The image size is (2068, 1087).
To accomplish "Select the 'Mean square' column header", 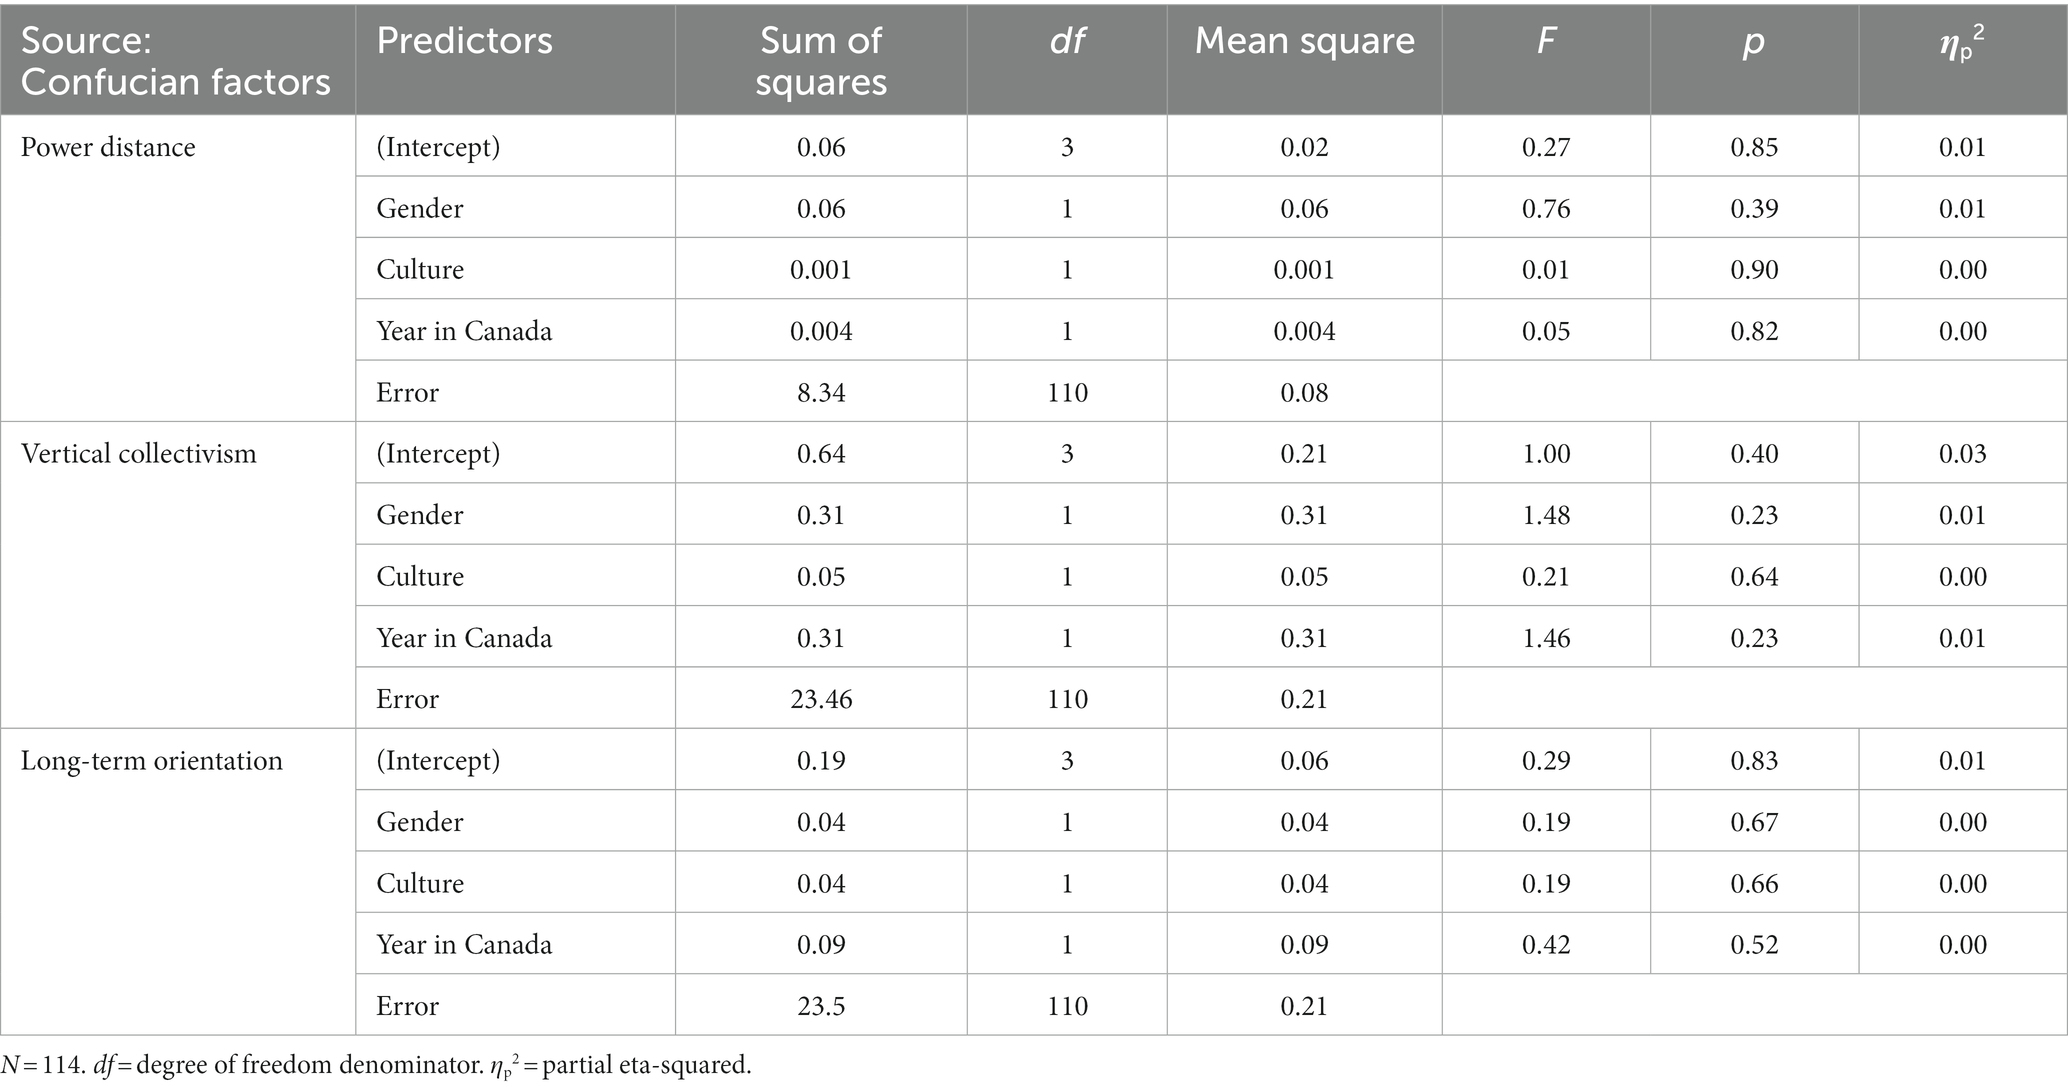I will pyautogui.click(x=1304, y=41).
